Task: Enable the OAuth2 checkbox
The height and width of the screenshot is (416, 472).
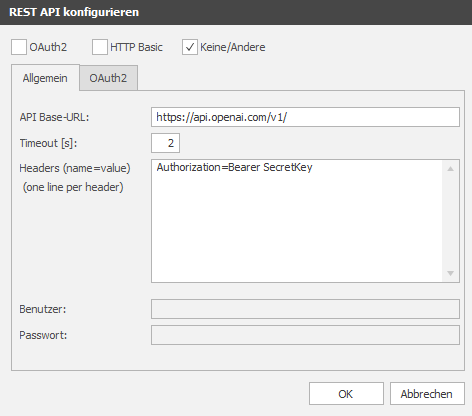Action: (x=19, y=47)
